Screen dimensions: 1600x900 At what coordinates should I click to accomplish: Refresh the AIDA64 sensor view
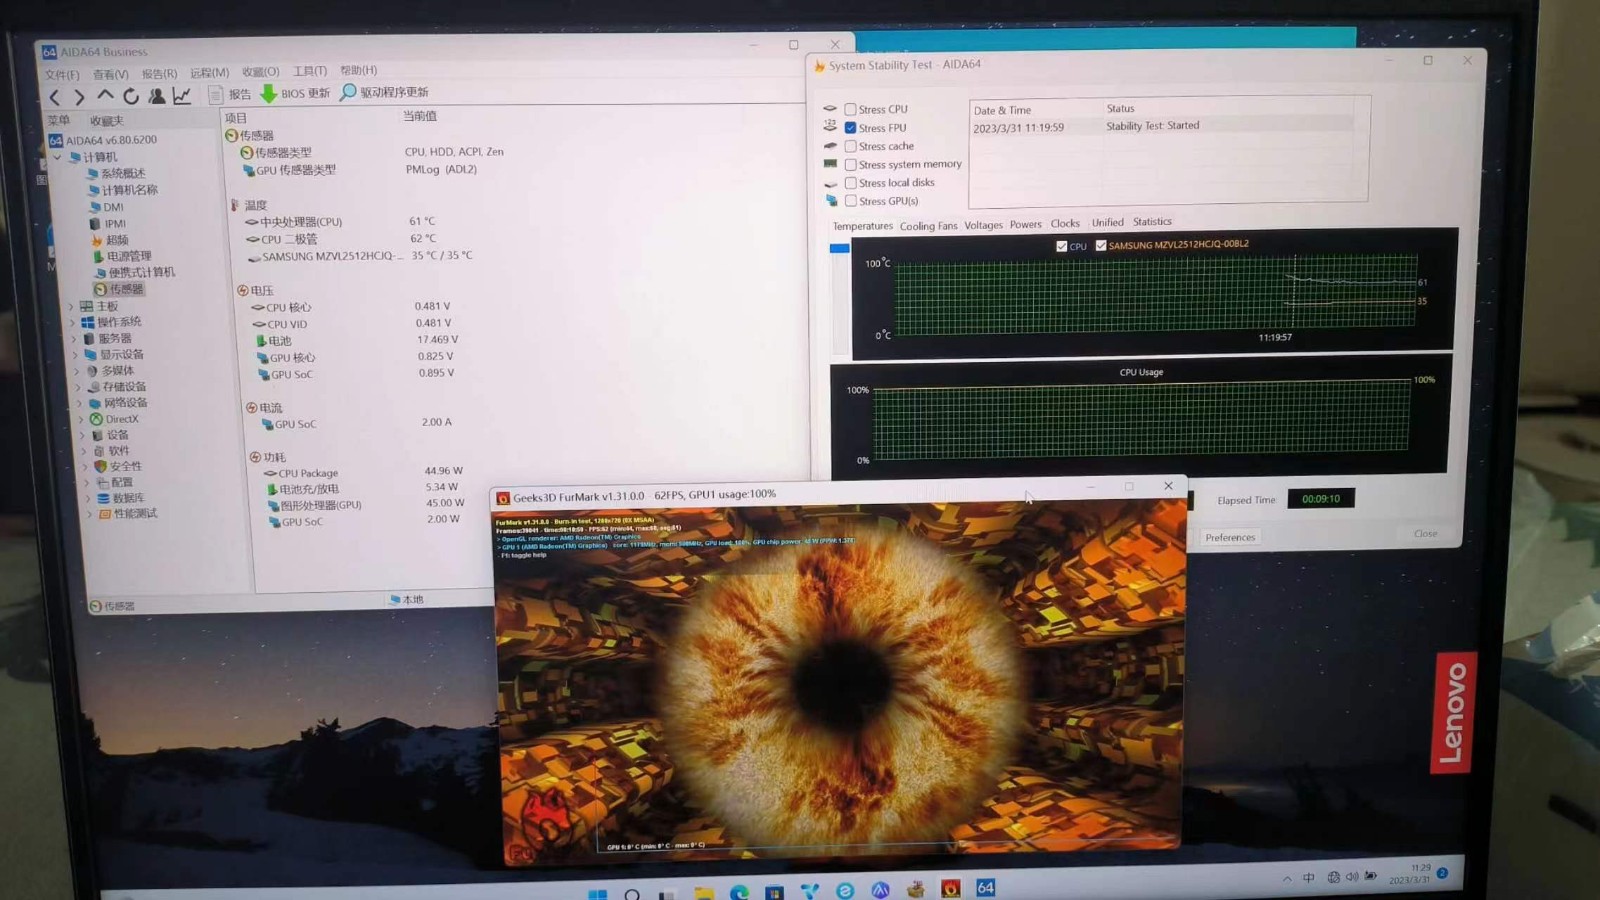131,96
